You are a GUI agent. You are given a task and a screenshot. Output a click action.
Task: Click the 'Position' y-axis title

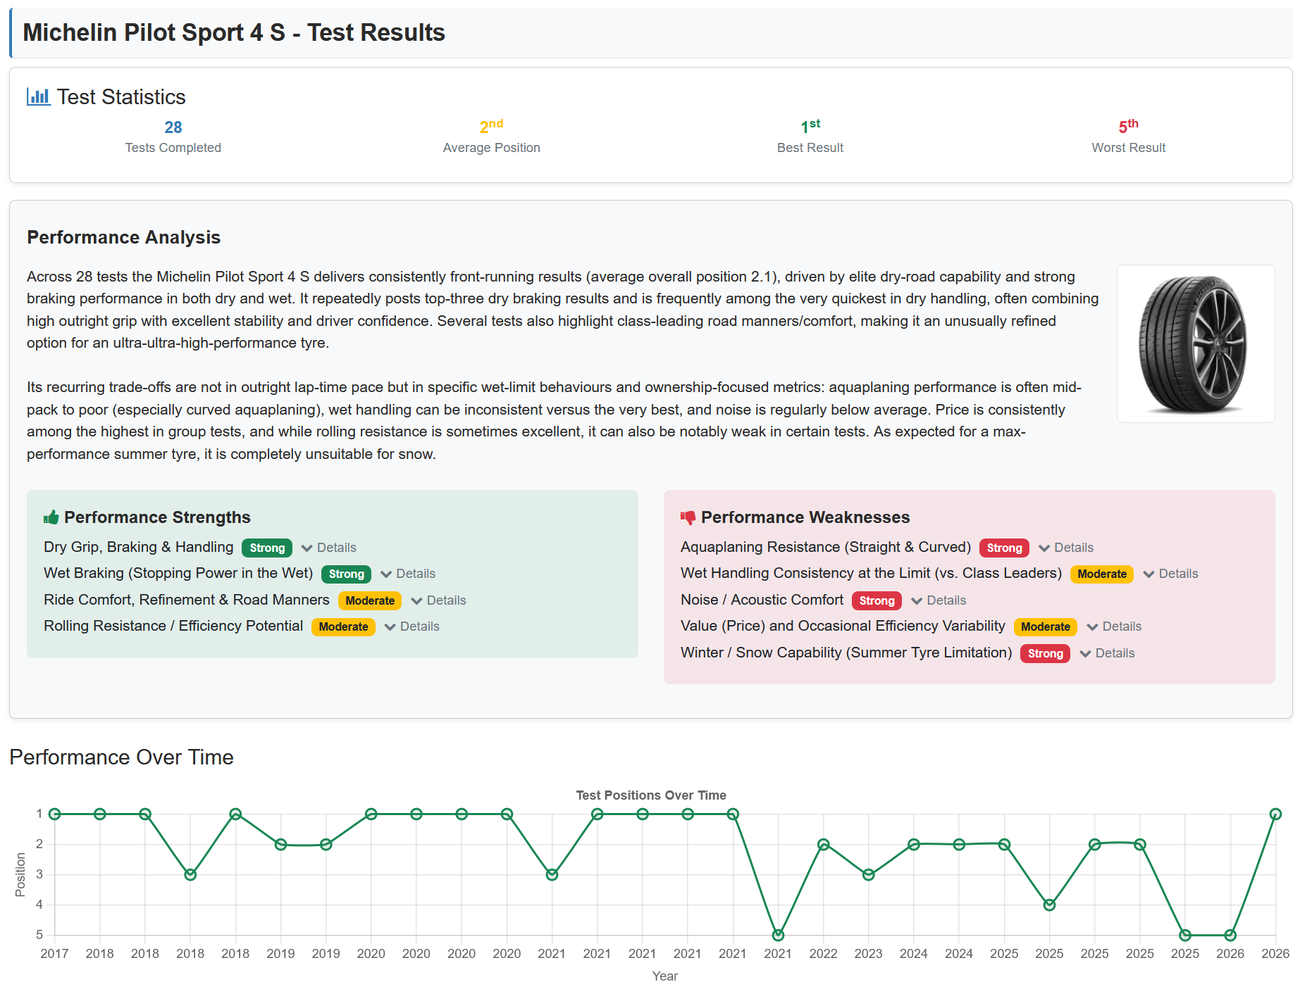point(20,875)
